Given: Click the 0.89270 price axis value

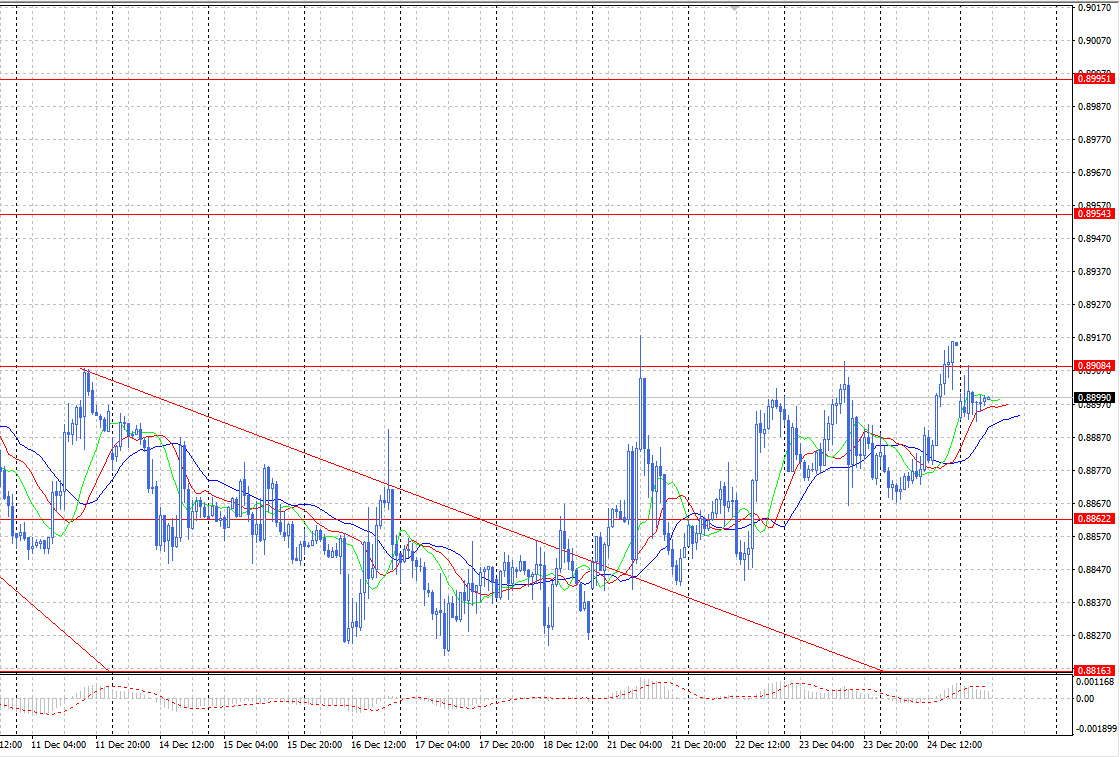Looking at the screenshot, I should coord(1094,305).
